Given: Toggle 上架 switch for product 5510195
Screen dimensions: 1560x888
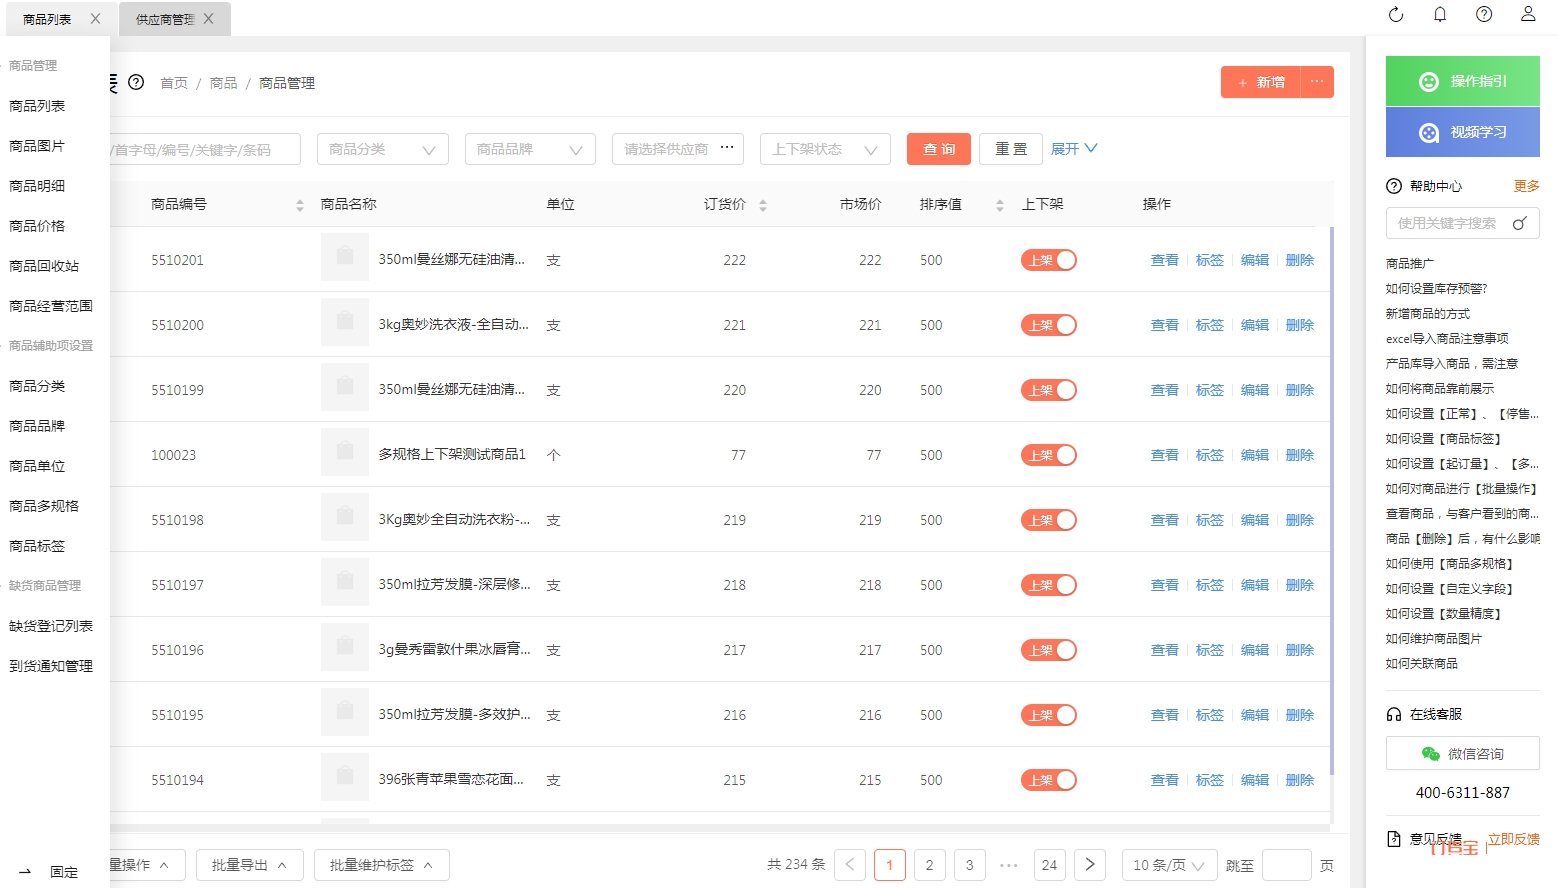Looking at the screenshot, I should [x=1048, y=715].
